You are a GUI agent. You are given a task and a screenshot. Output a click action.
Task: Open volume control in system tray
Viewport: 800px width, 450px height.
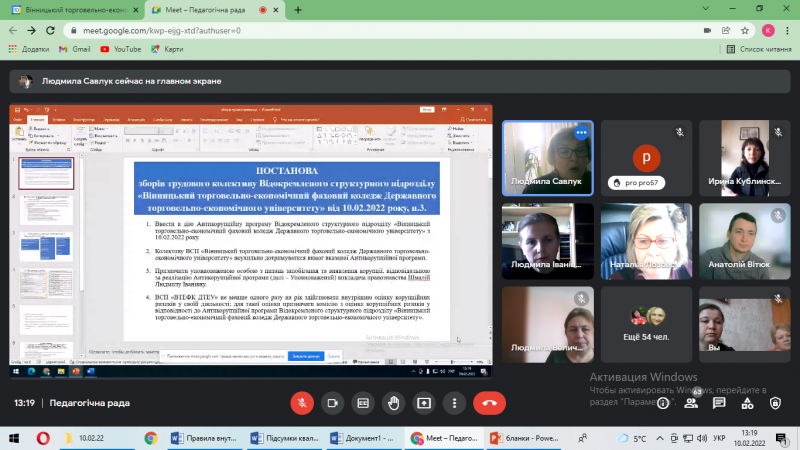[702, 438]
